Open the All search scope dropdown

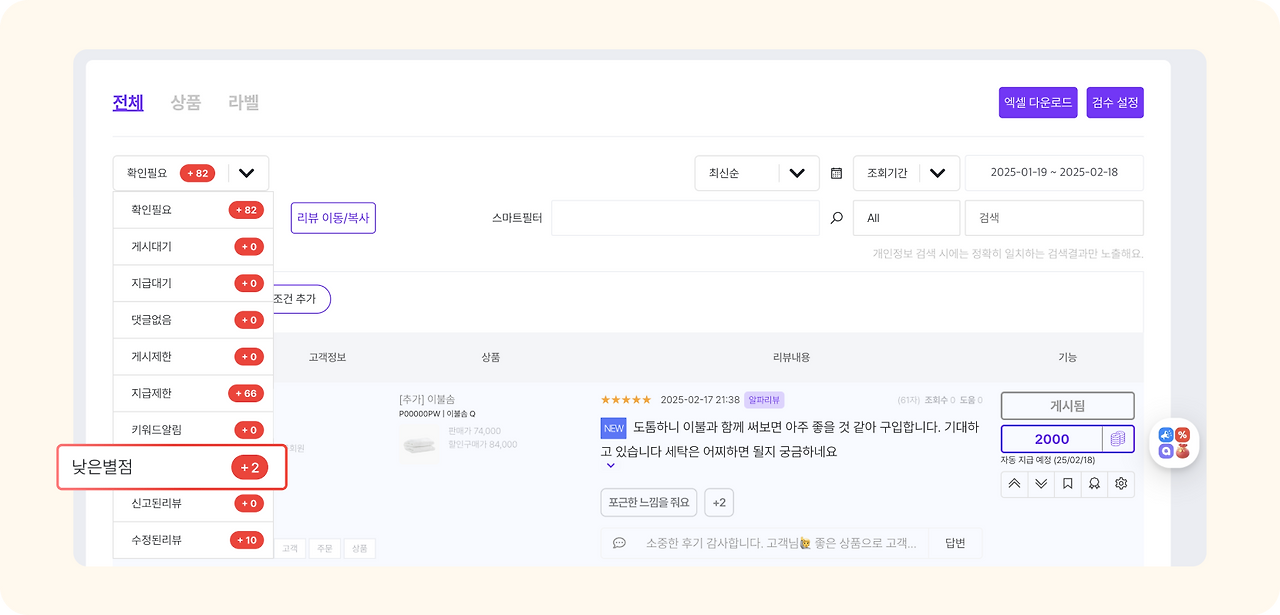906,217
